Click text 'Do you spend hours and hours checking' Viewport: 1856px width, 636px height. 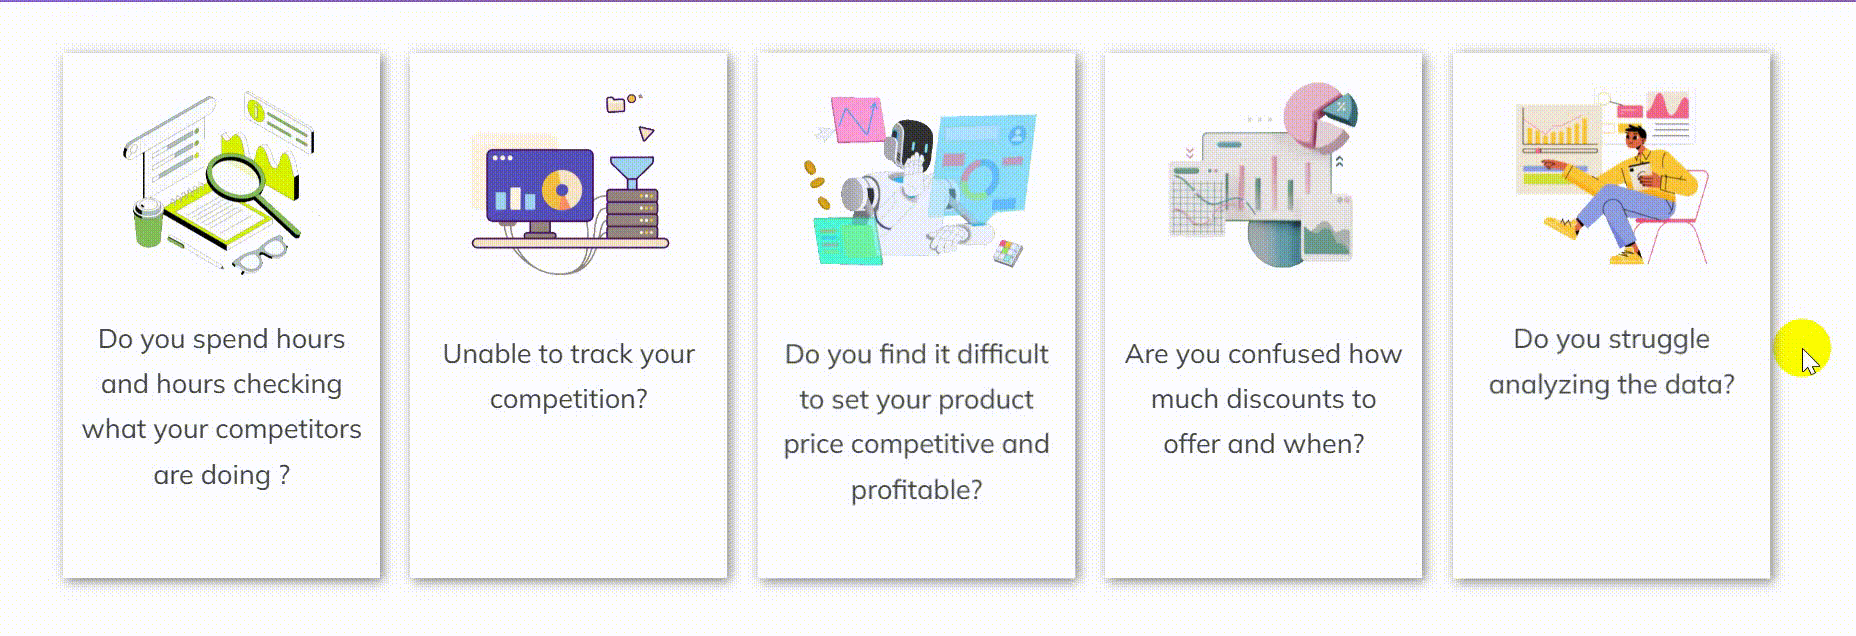[x=222, y=361]
